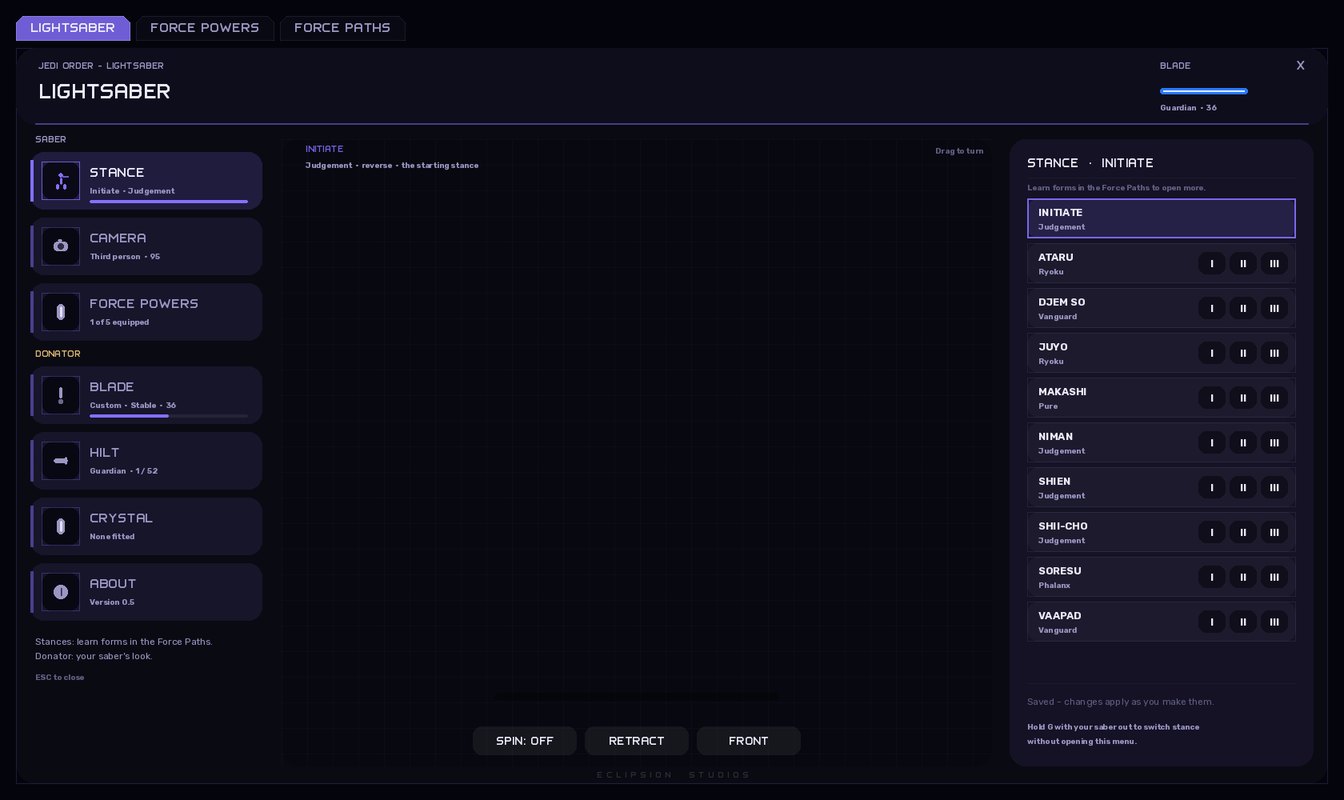Click the Blade exclamation icon
1344x800 pixels.
coord(61,395)
